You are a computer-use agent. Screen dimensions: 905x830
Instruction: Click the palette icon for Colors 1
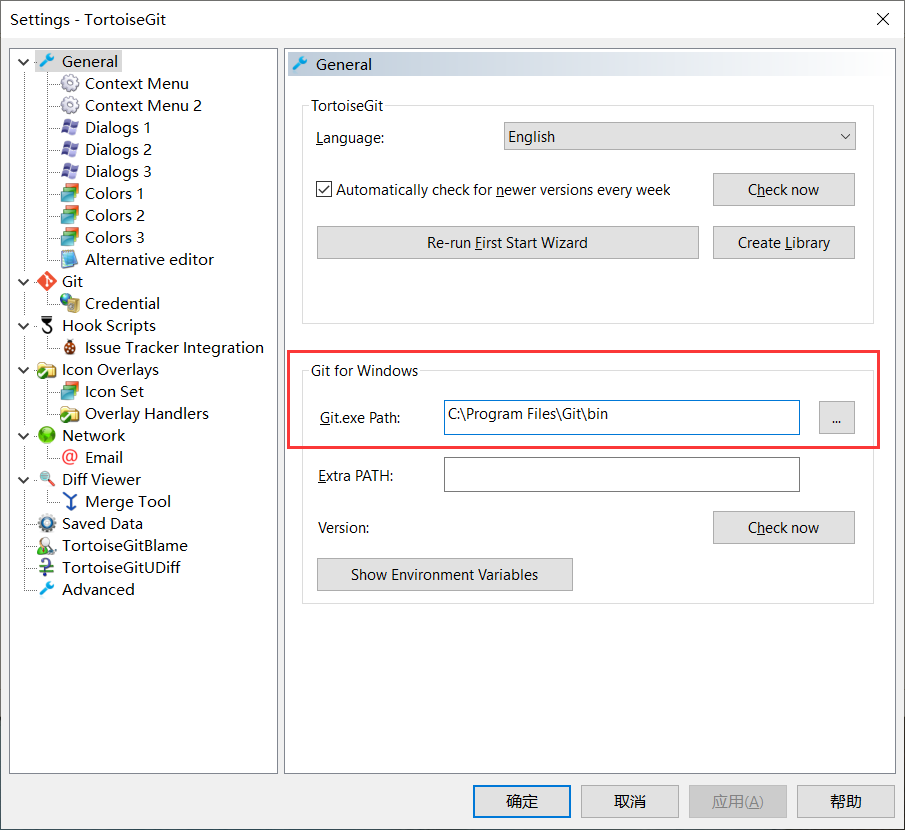70,193
